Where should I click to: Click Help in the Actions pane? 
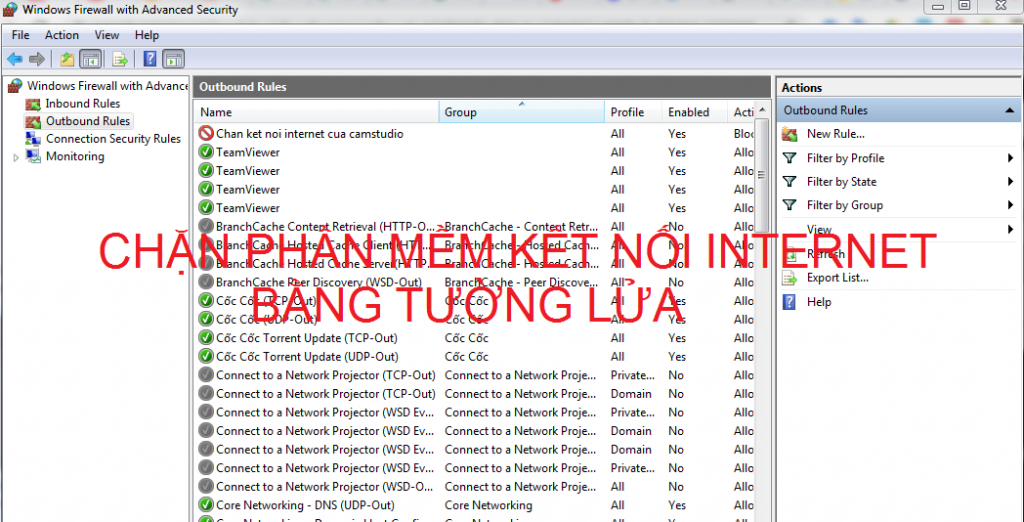(819, 302)
